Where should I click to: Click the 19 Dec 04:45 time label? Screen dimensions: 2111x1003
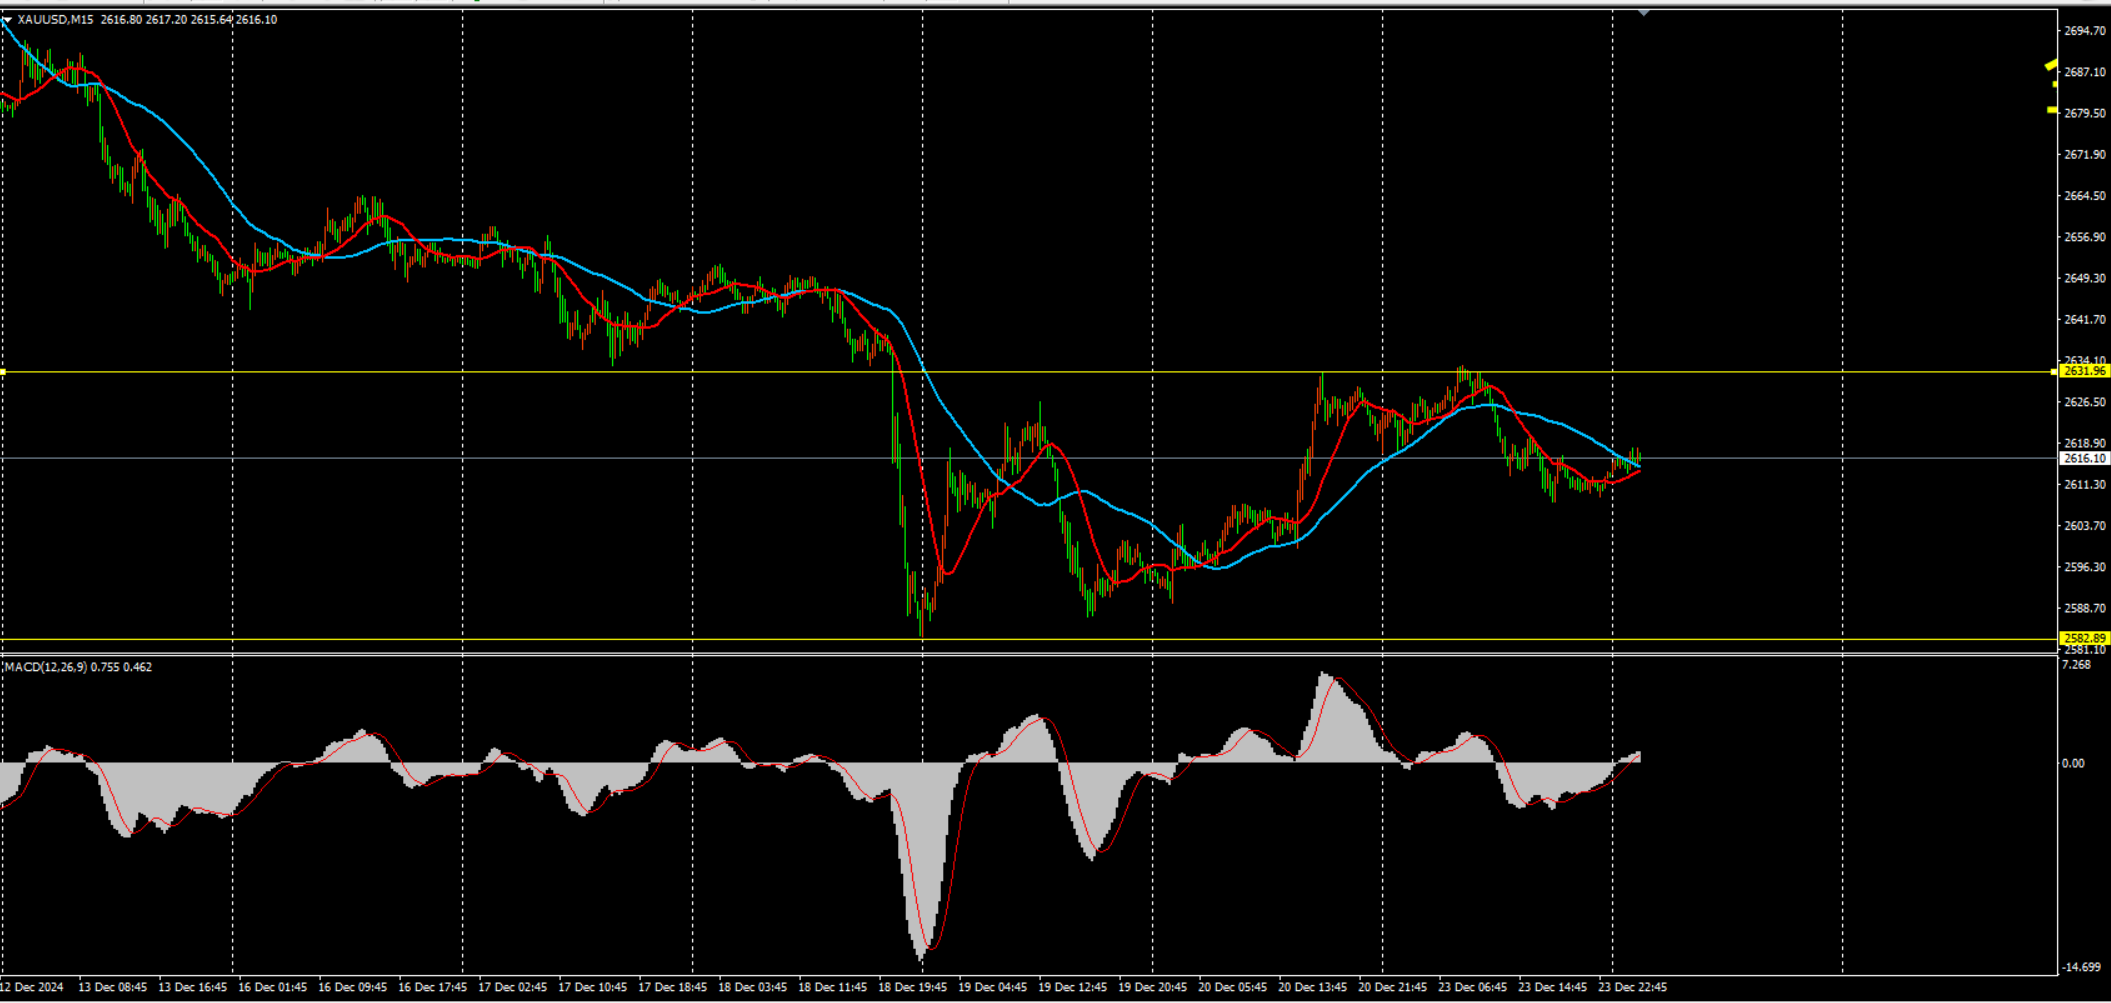tap(992, 987)
